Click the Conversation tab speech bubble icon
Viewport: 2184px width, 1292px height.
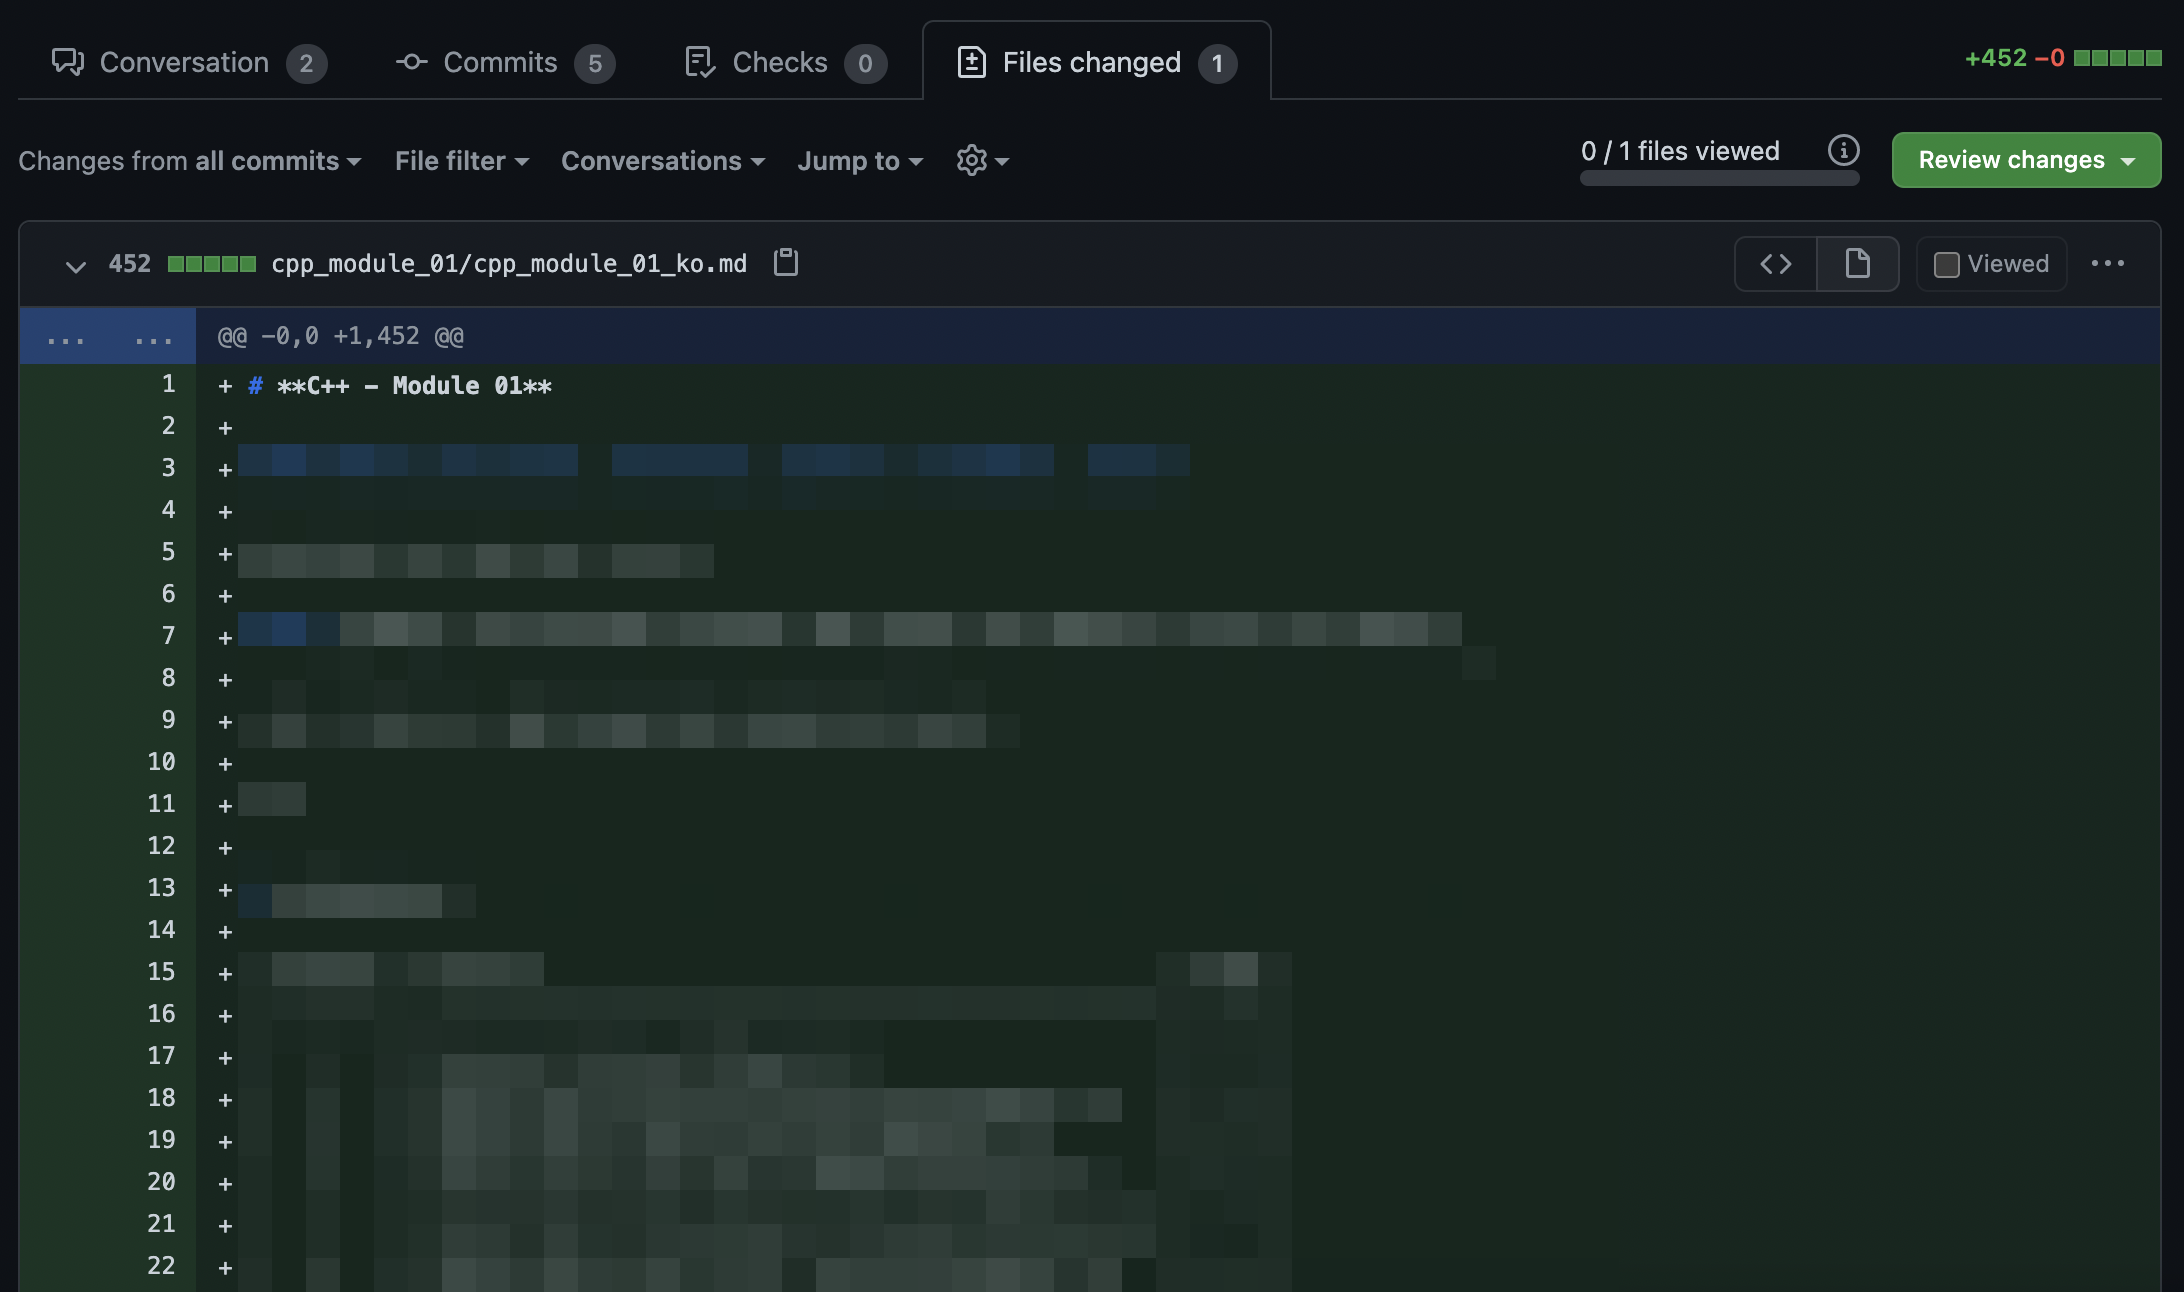click(x=68, y=62)
